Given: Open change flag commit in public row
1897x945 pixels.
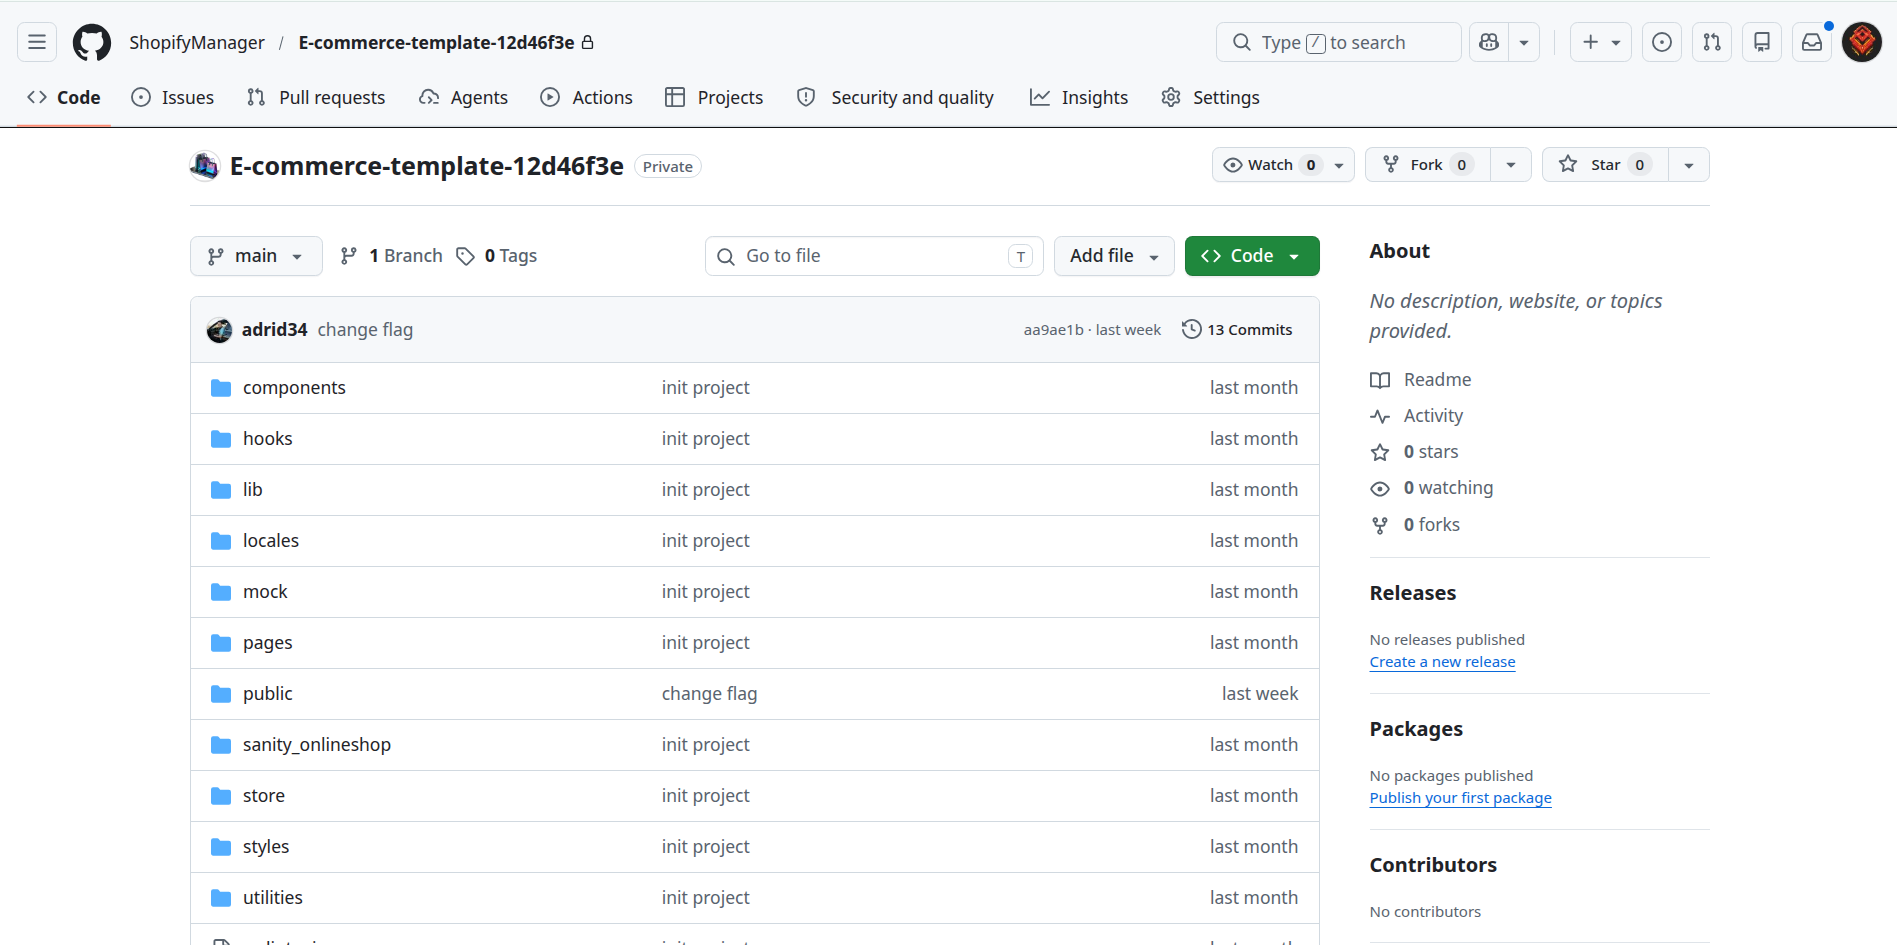Looking at the screenshot, I should [709, 694].
